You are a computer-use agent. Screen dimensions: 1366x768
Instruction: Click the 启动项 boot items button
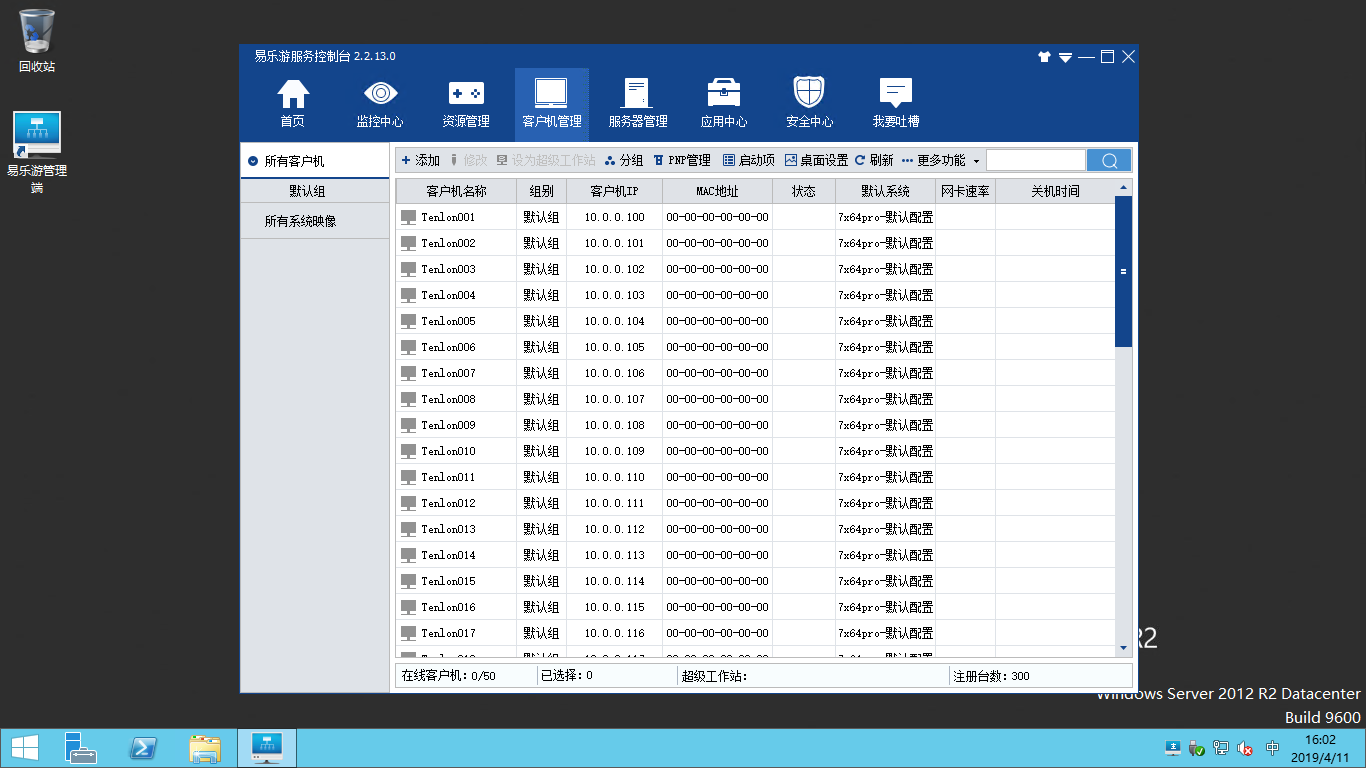point(749,160)
